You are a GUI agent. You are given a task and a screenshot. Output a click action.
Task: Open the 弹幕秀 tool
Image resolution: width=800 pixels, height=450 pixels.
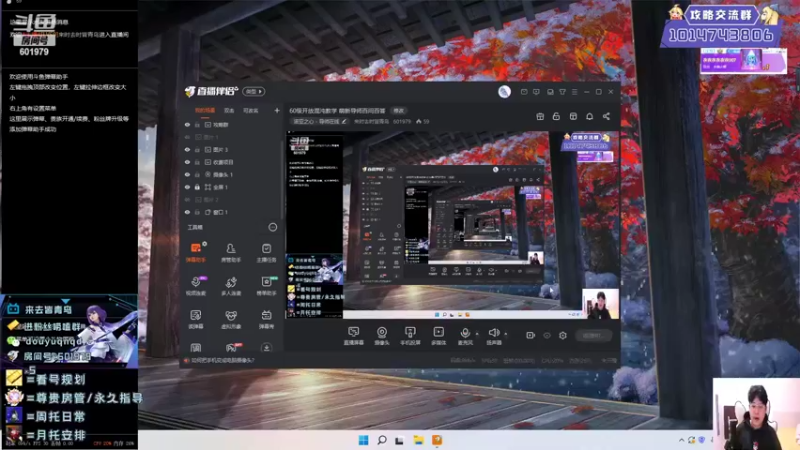(266, 319)
